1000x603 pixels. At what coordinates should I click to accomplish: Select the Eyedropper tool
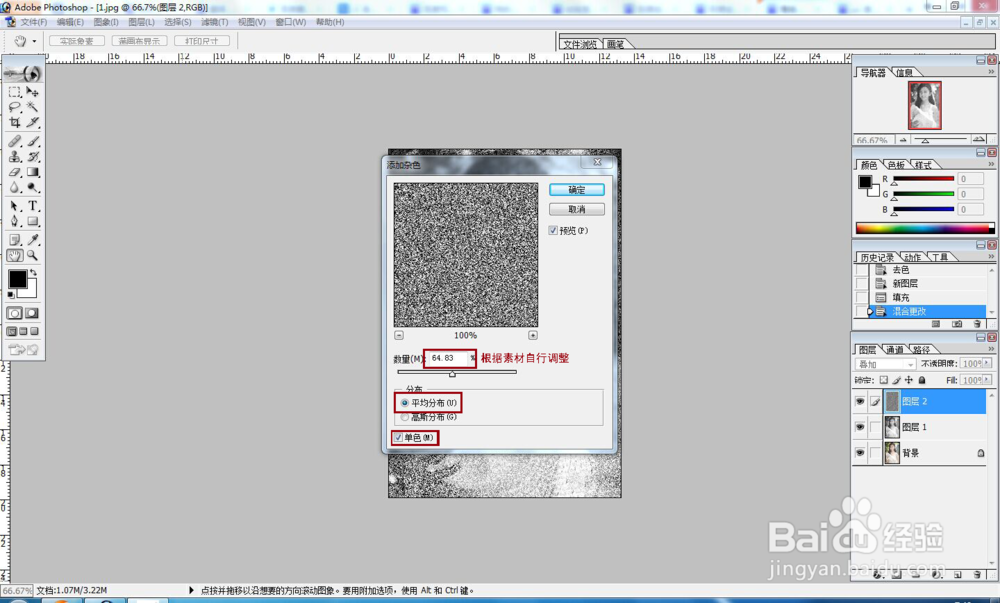(x=33, y=240)
